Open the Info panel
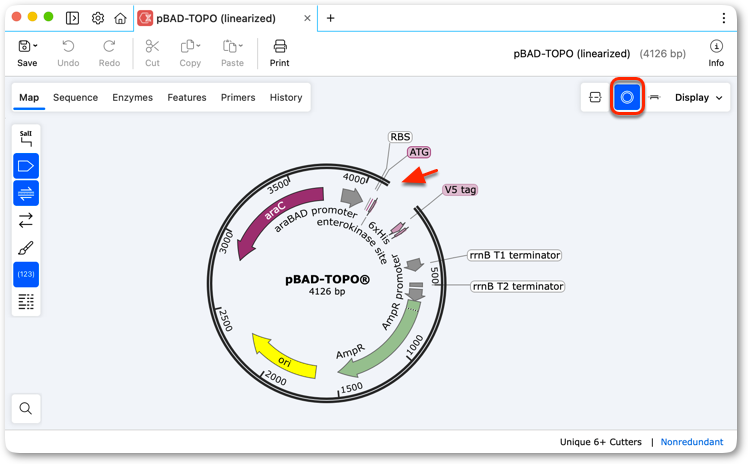Viewport: 748px width, 464px height. pyautogui.click(x=716, y=53)
